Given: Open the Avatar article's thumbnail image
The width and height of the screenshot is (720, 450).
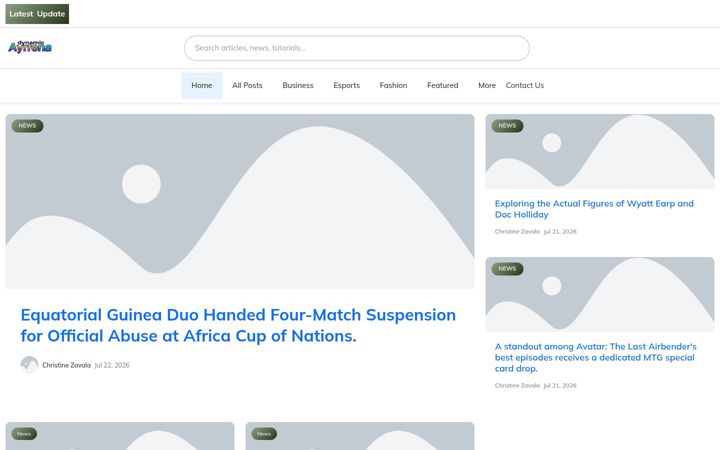Looking at the screenshot, I should (x=600, y=294).
